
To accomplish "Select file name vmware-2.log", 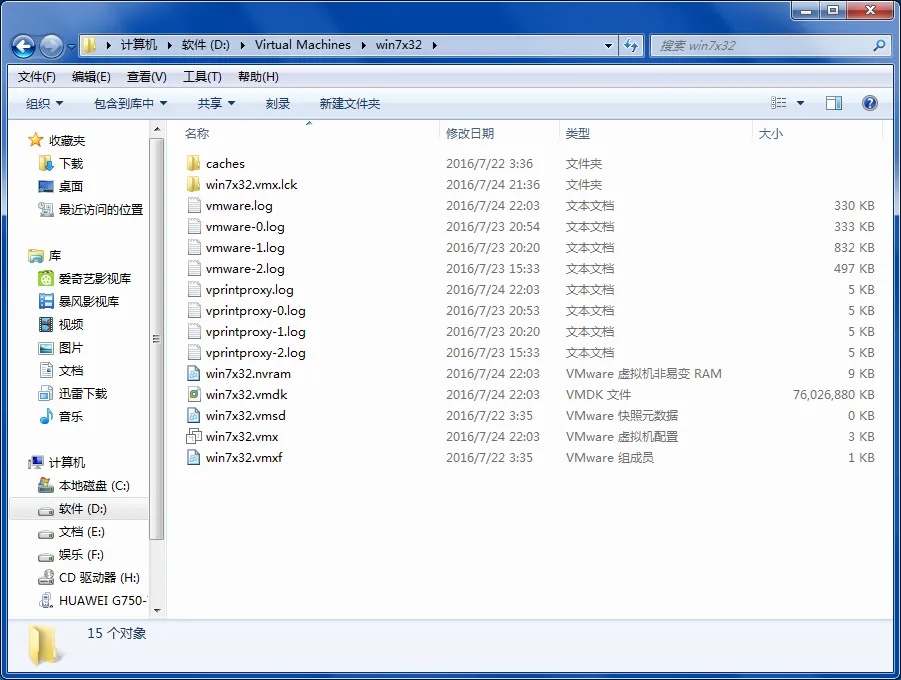I will pyautogui.click(x=245, y=269).
